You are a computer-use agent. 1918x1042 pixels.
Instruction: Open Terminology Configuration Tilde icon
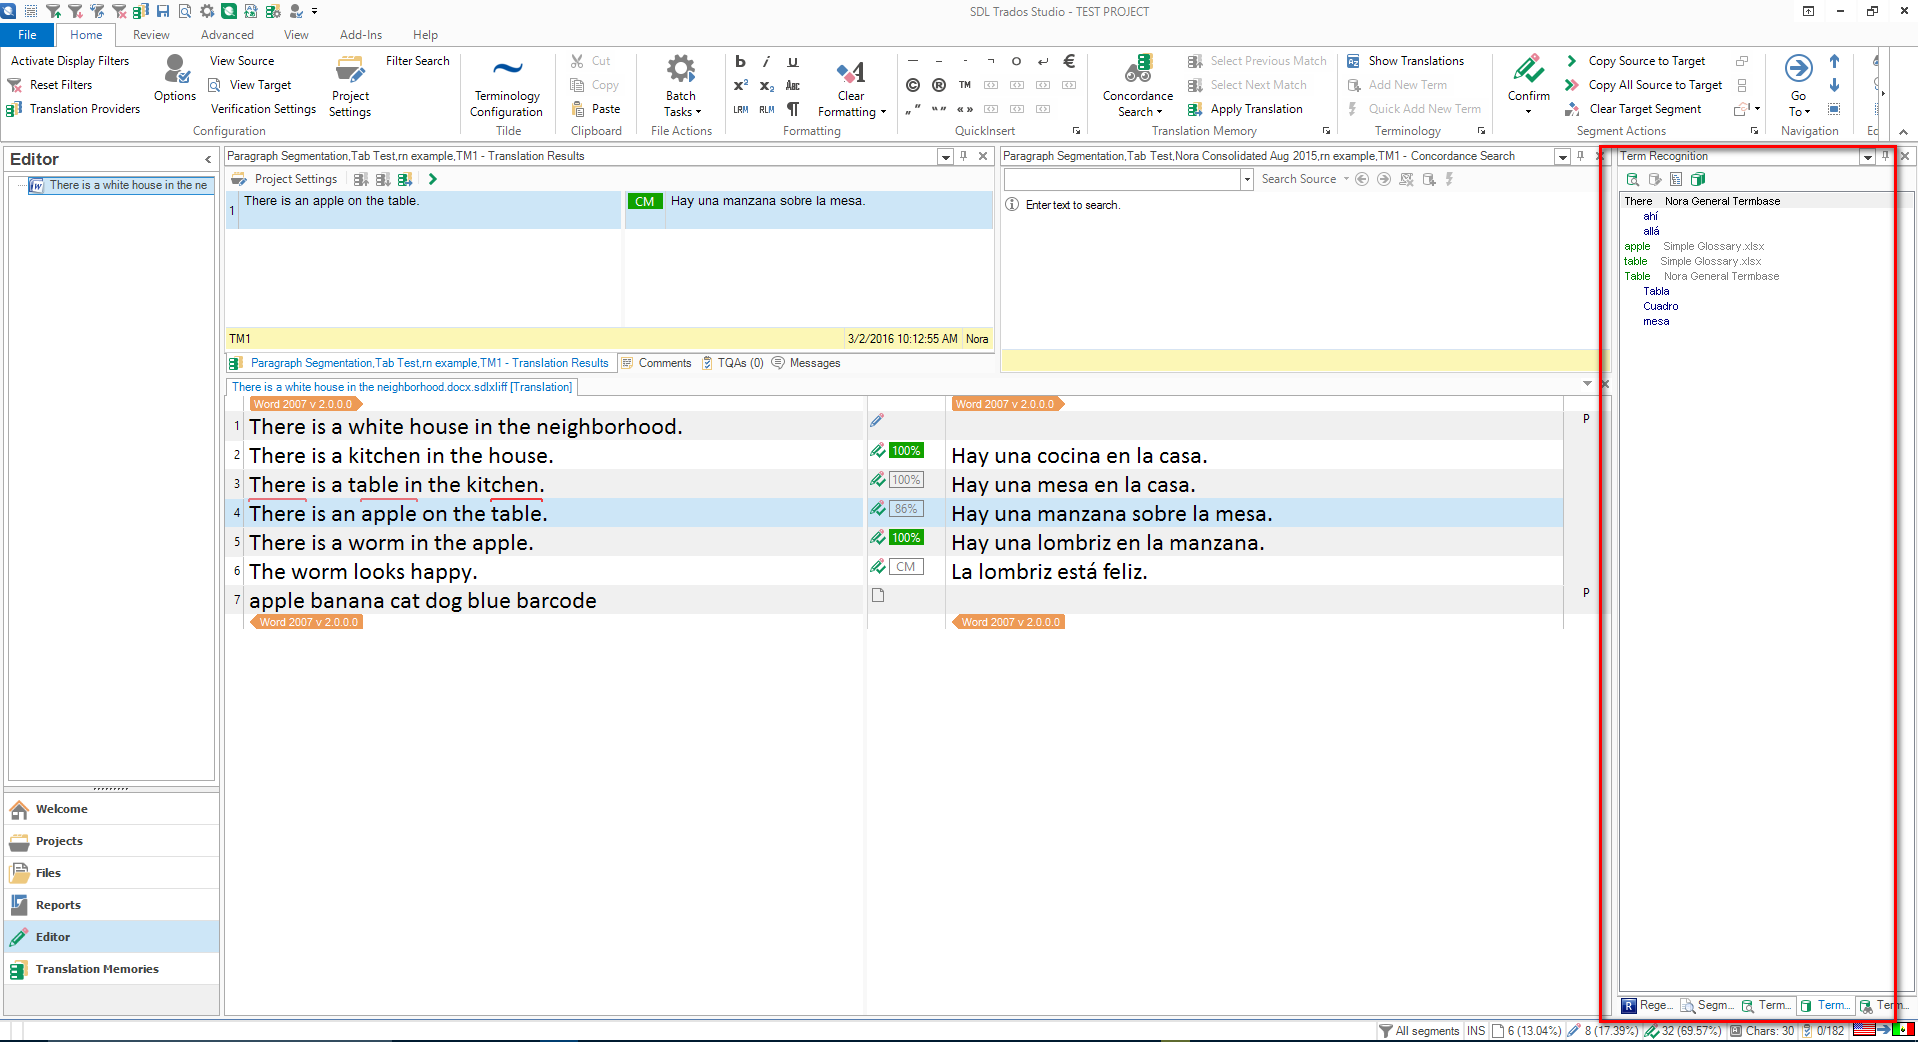point(508,68)
